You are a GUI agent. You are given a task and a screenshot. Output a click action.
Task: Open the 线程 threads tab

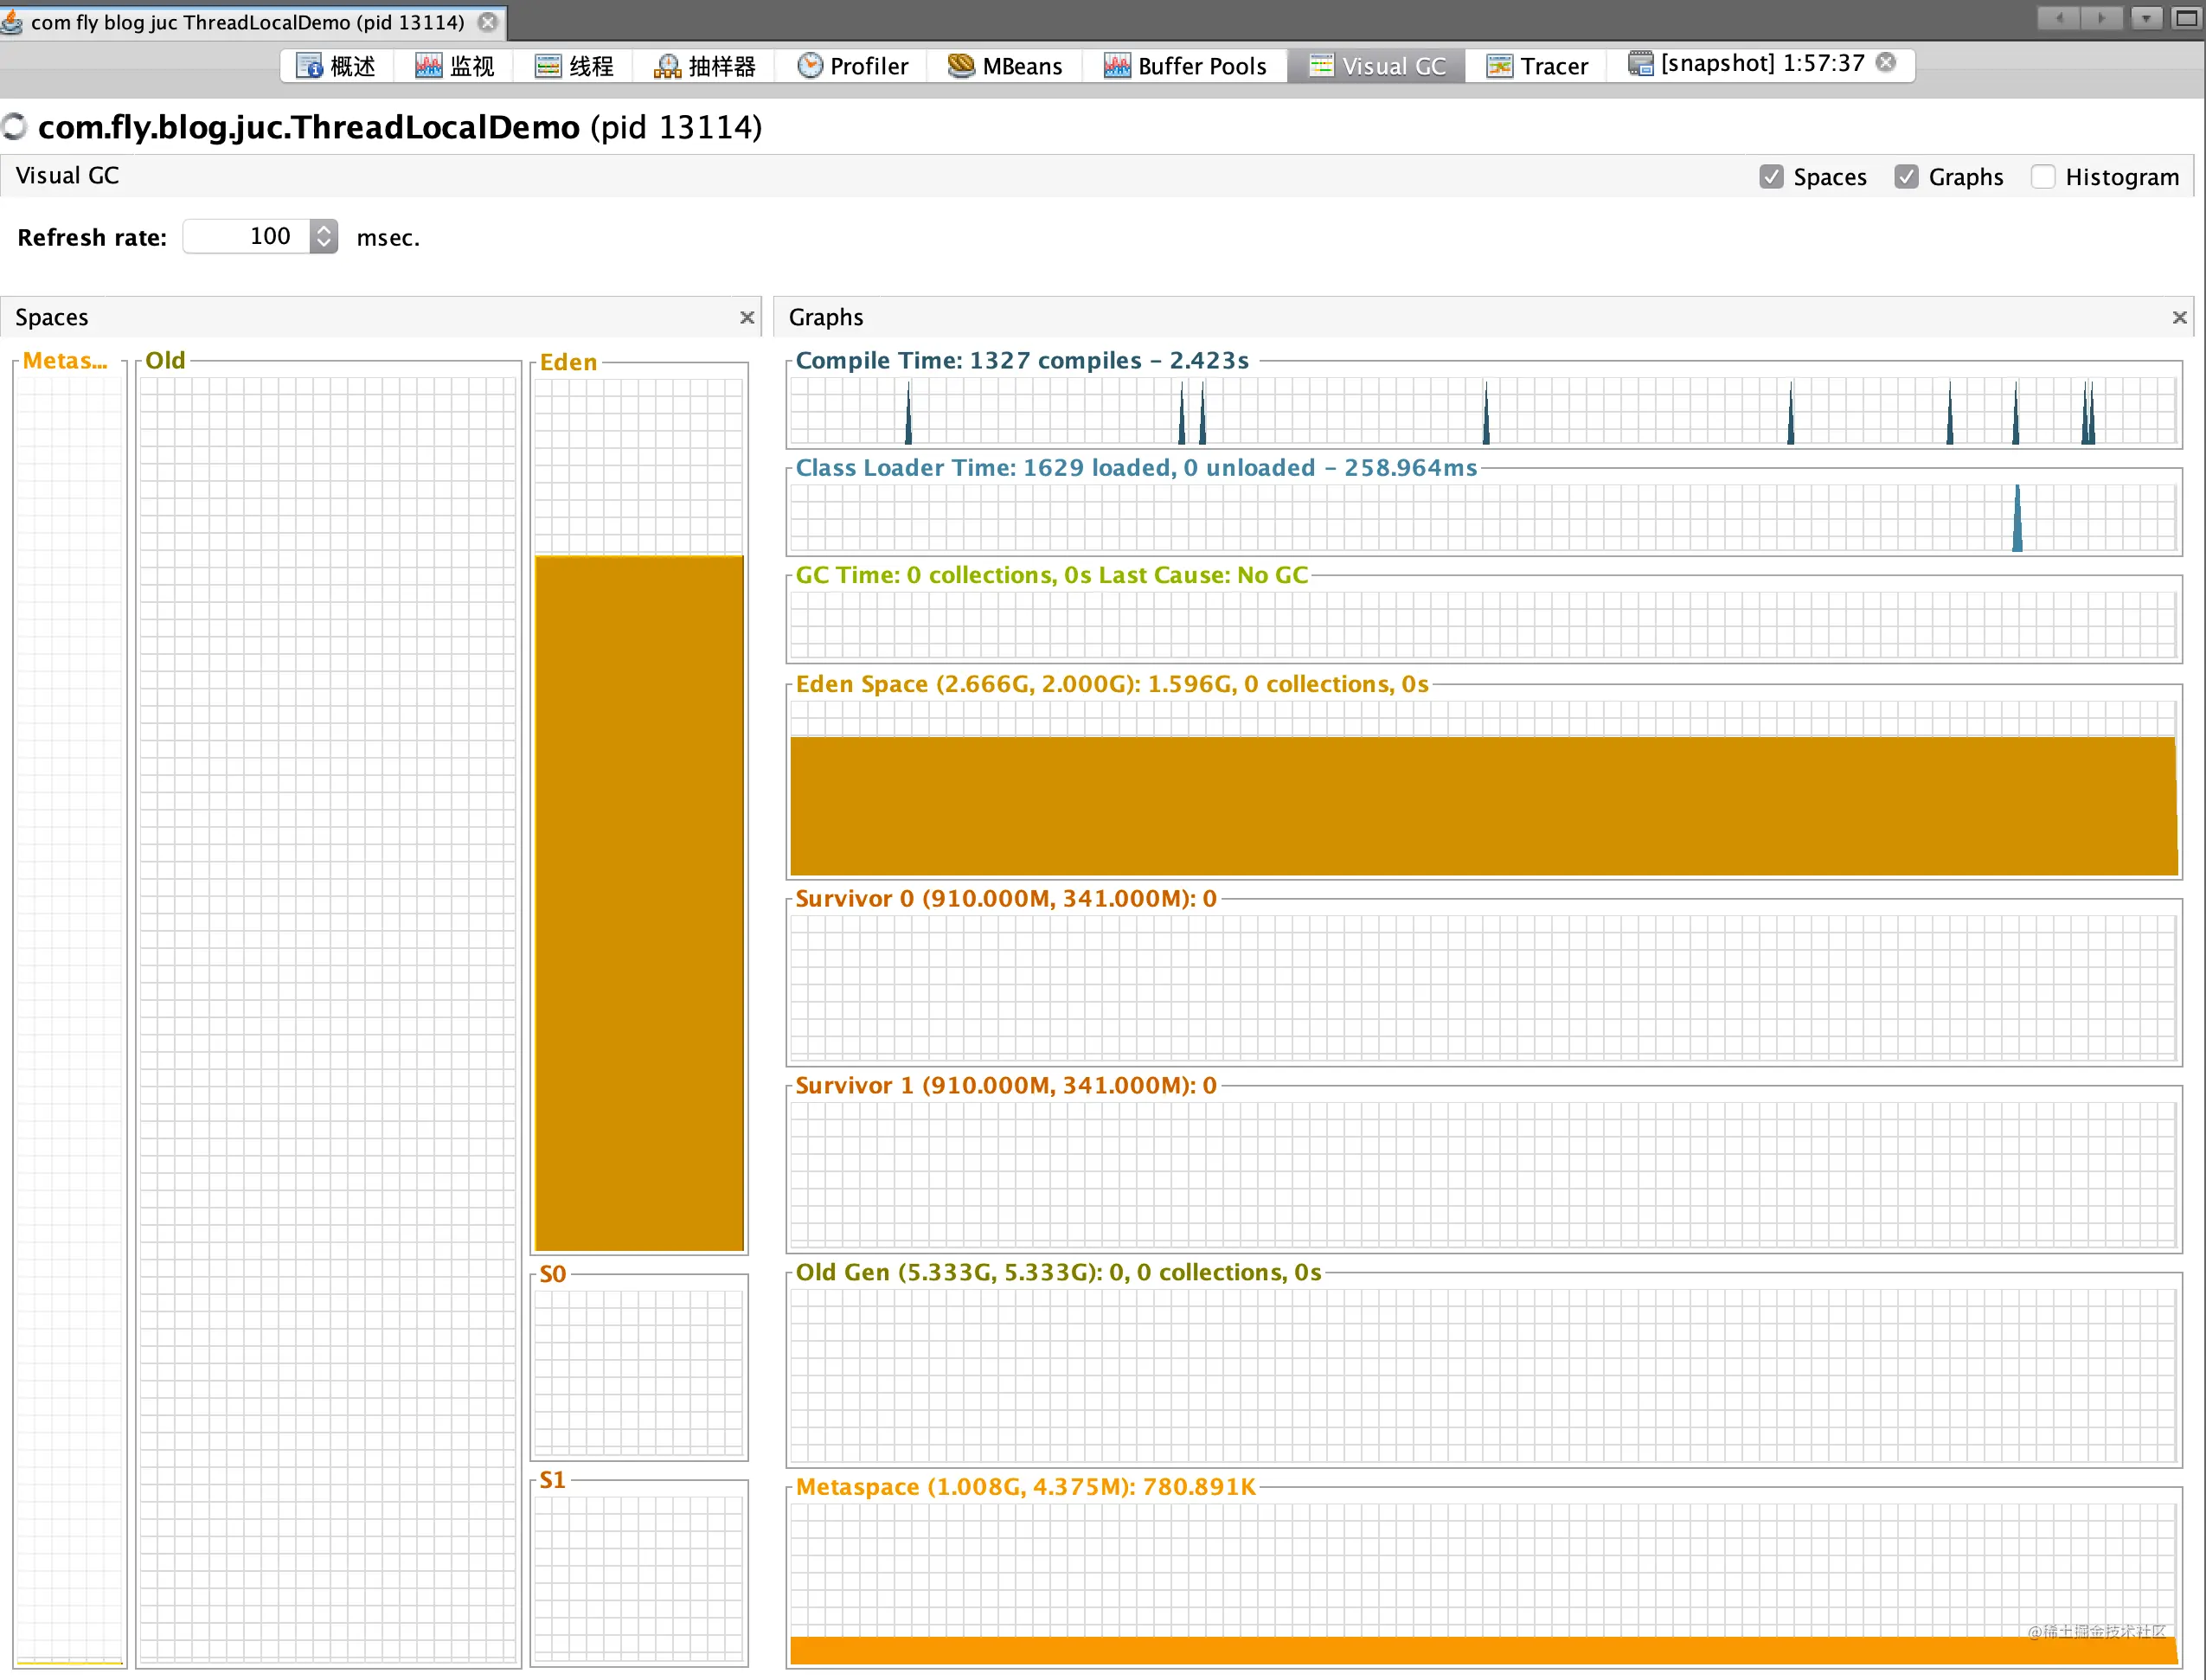click(574, 66)
